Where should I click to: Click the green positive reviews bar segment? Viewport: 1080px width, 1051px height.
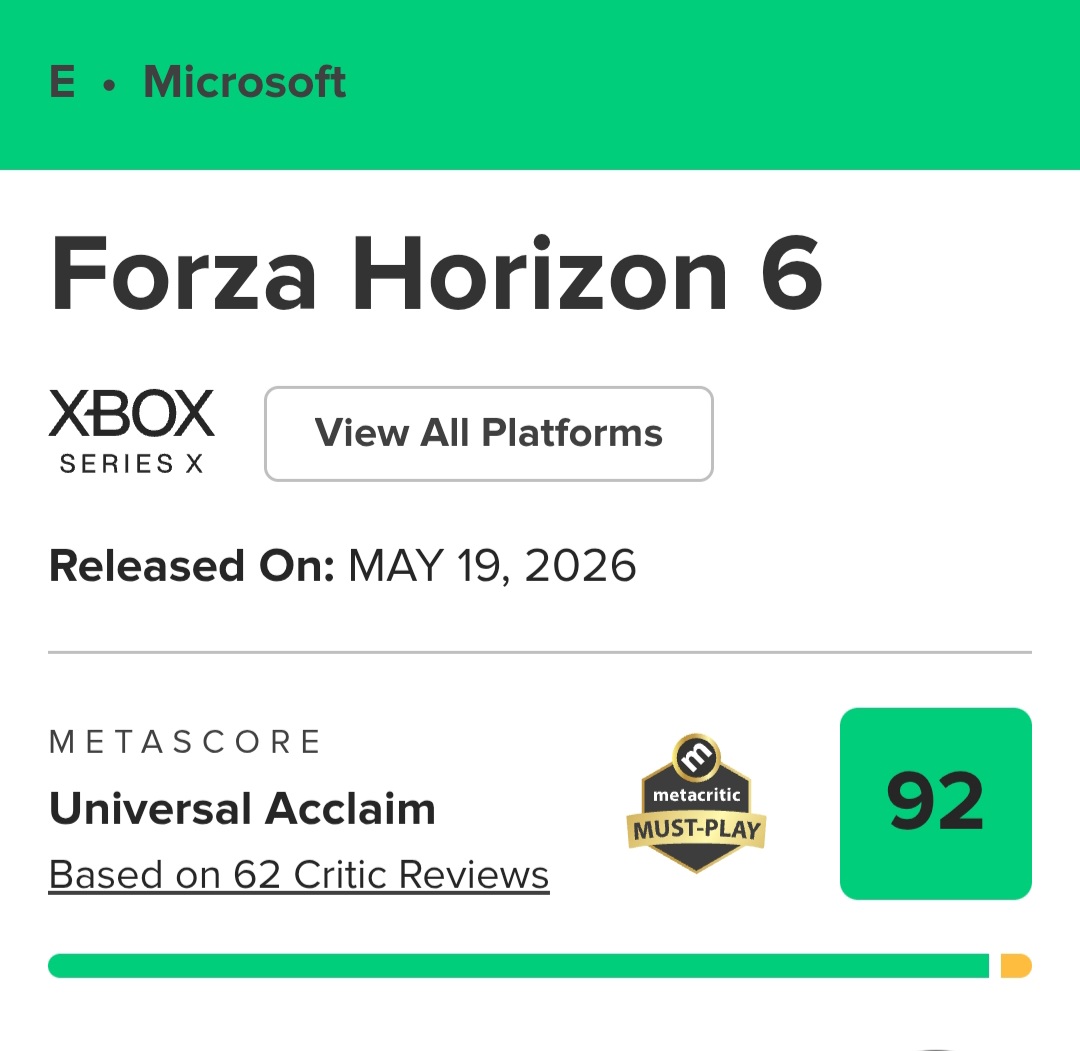[x=519, y=966]
